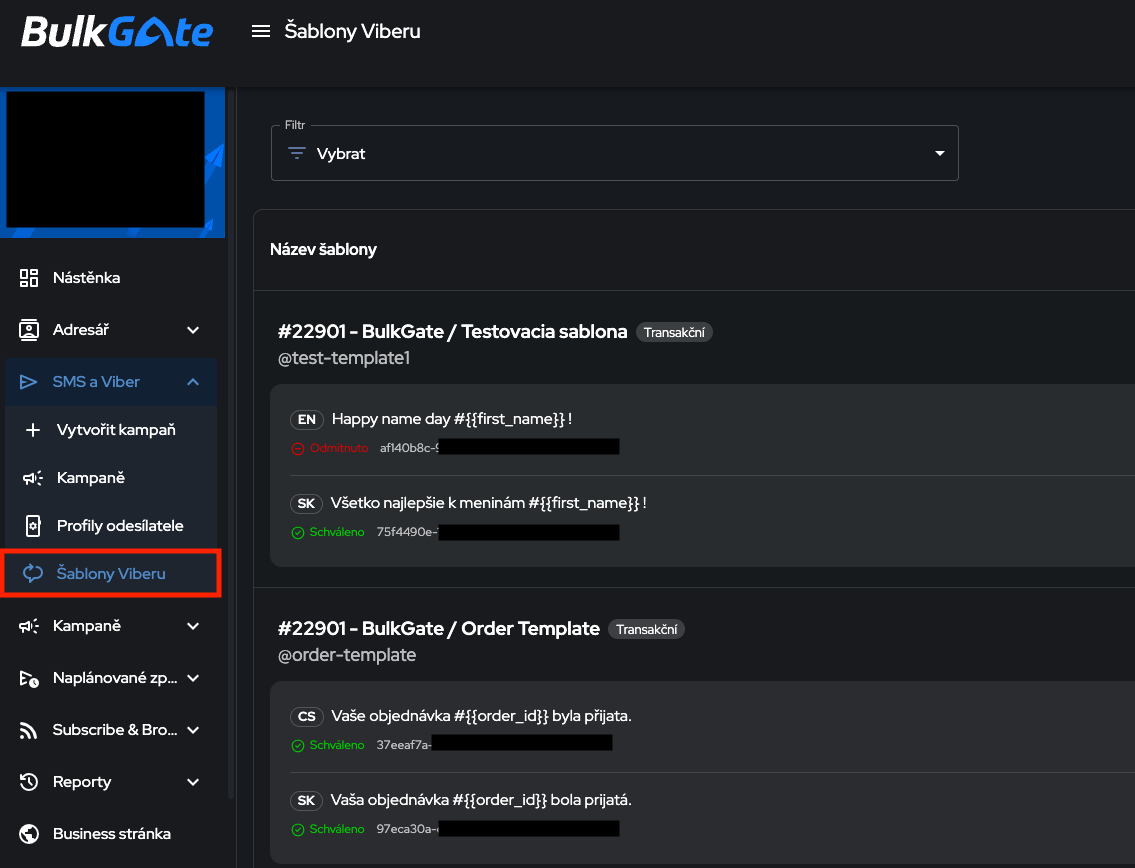The width and height of the screenshot is (1135, 868).
Task: Click Transakční badge of Order Template
Action: click(646, 629)
